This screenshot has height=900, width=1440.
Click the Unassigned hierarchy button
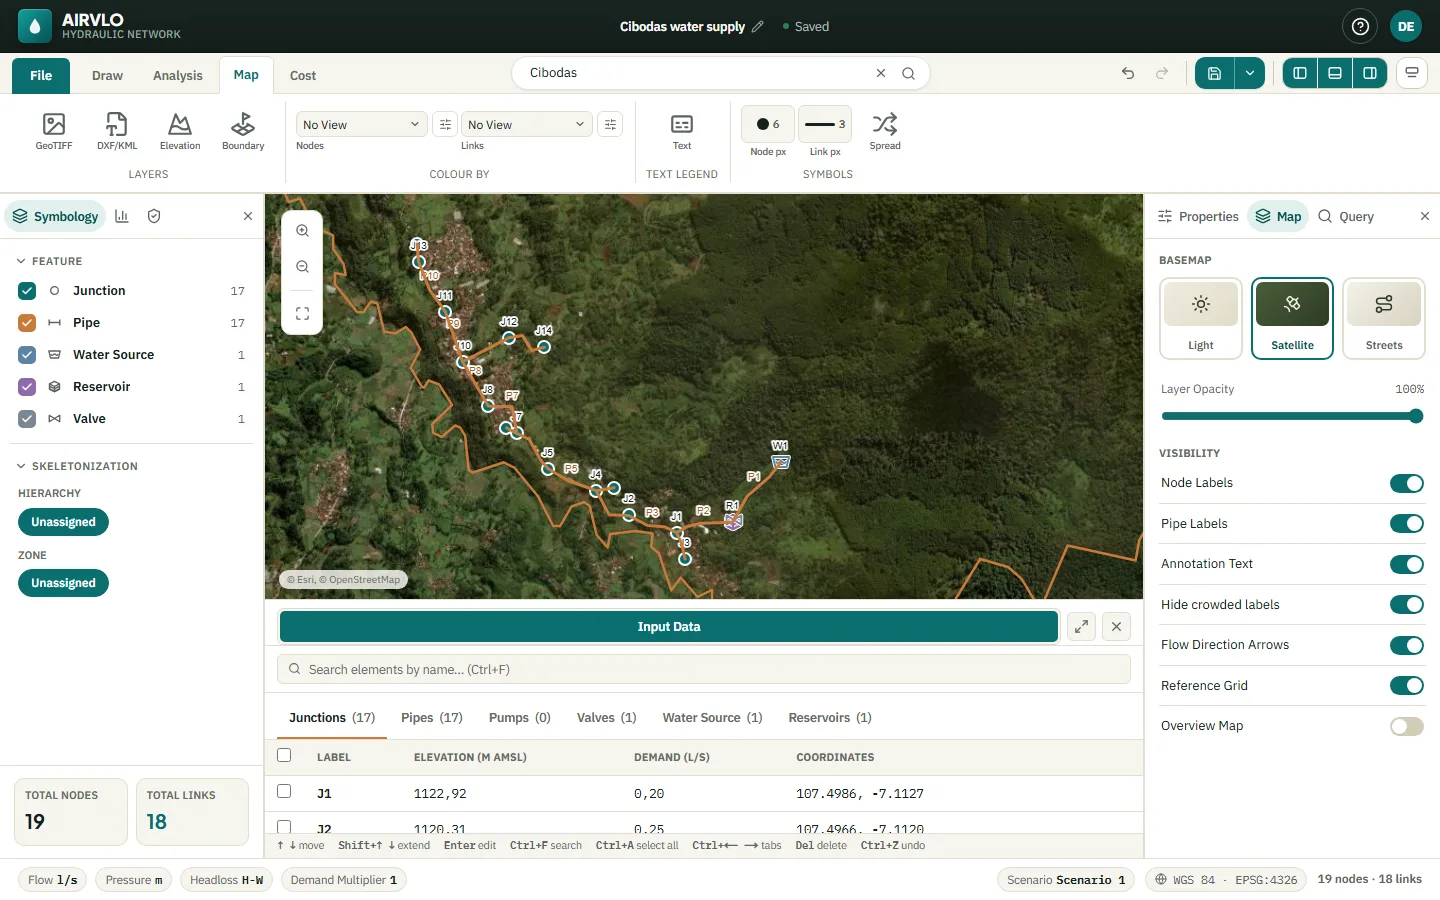[63, 522]
